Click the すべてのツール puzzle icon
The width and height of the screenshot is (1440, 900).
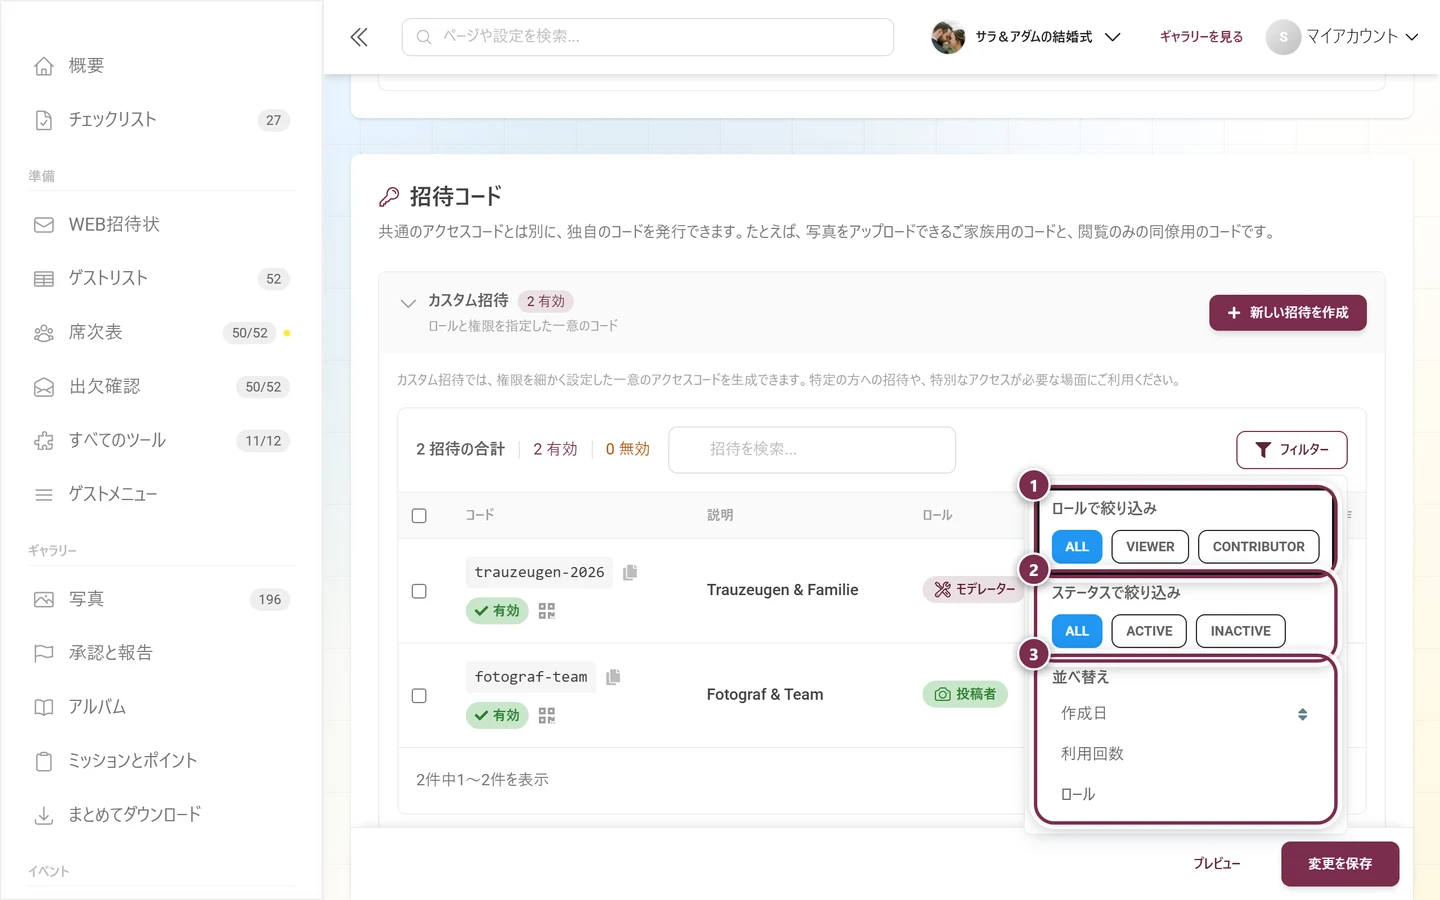pyautogui.click(x=44, y=441)
